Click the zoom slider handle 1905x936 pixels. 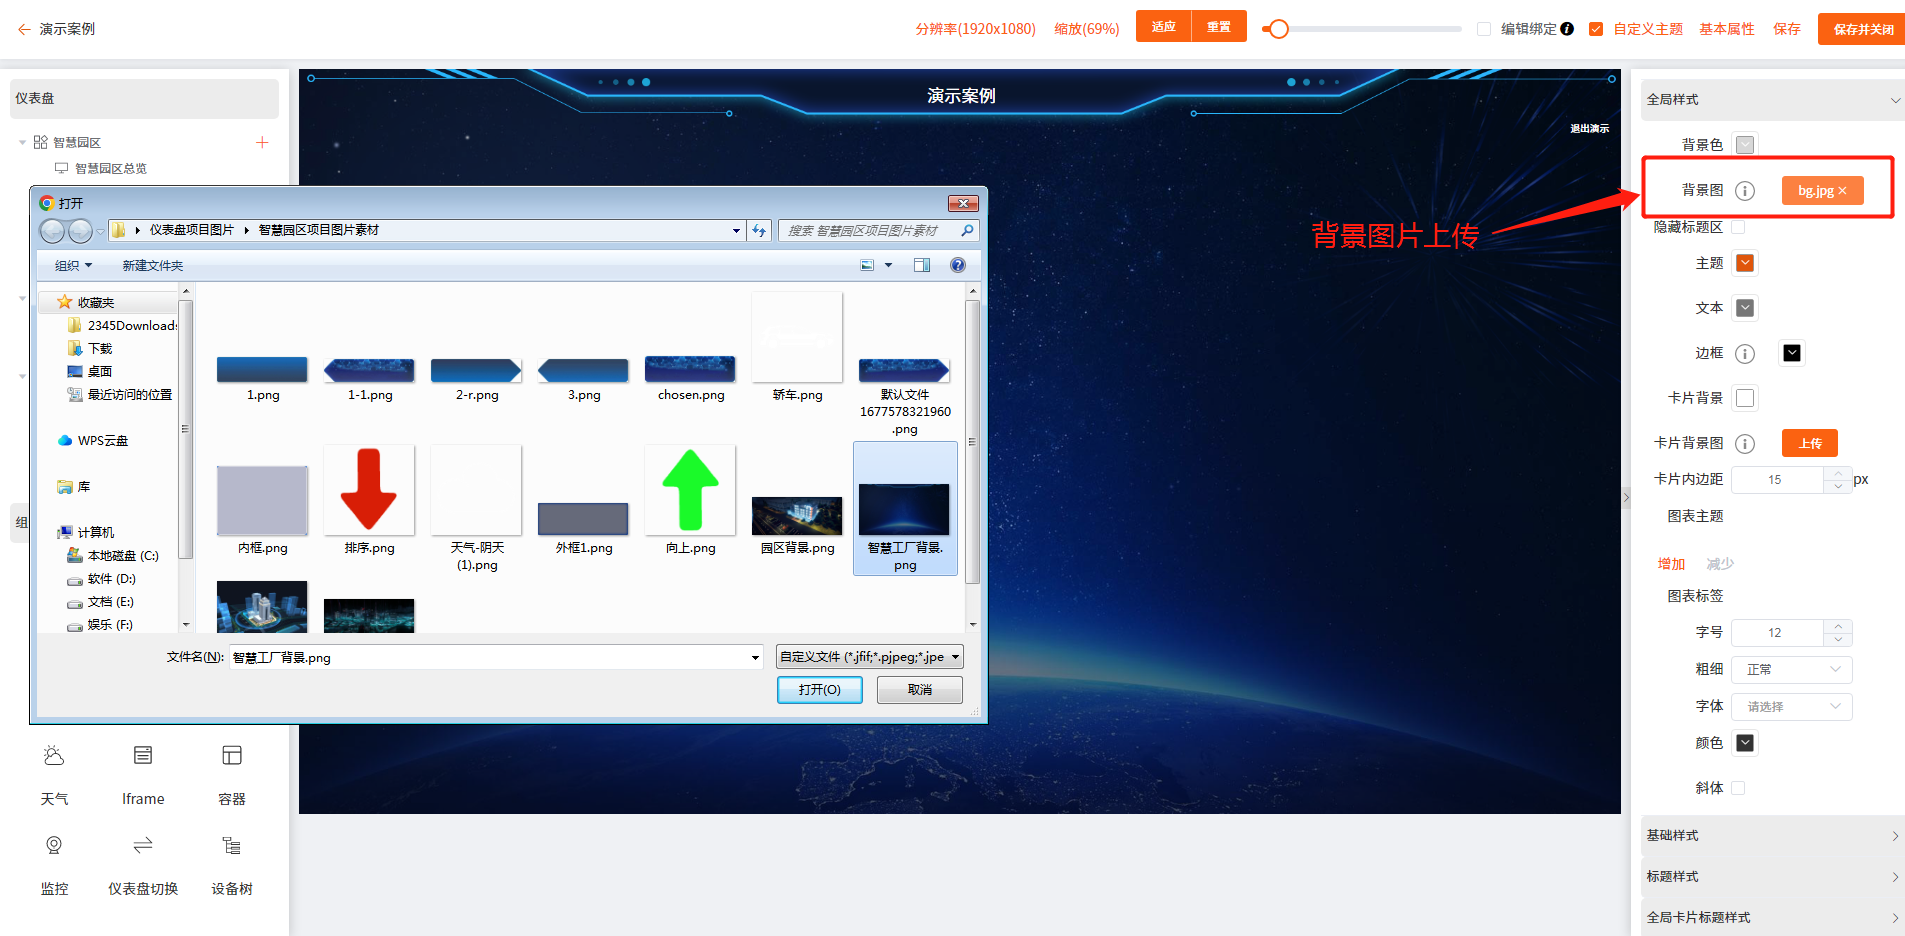pyautogui.click(x=1278, y=29)
